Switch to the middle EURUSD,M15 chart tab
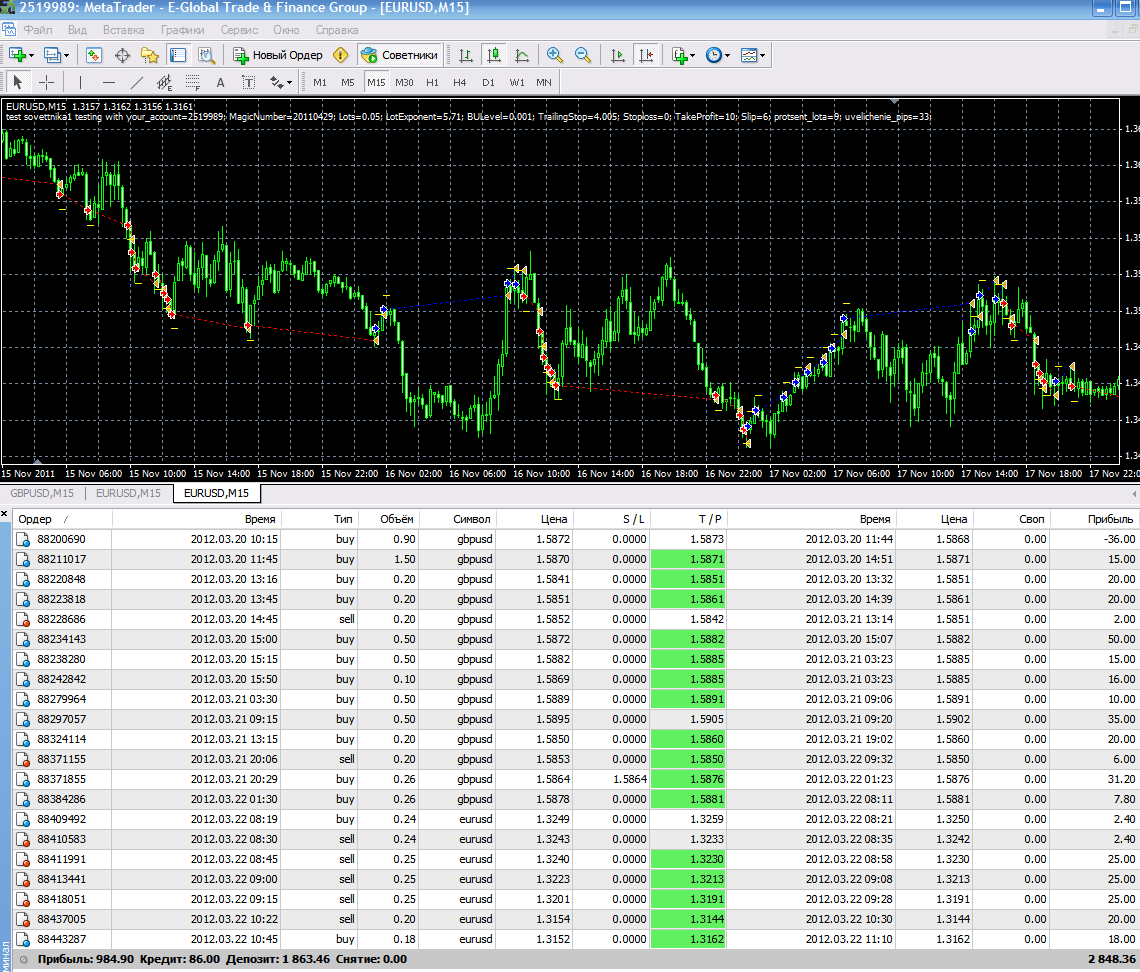This screenshot has height=972, width=1140. pyautogui.click(x=129, y=493)
